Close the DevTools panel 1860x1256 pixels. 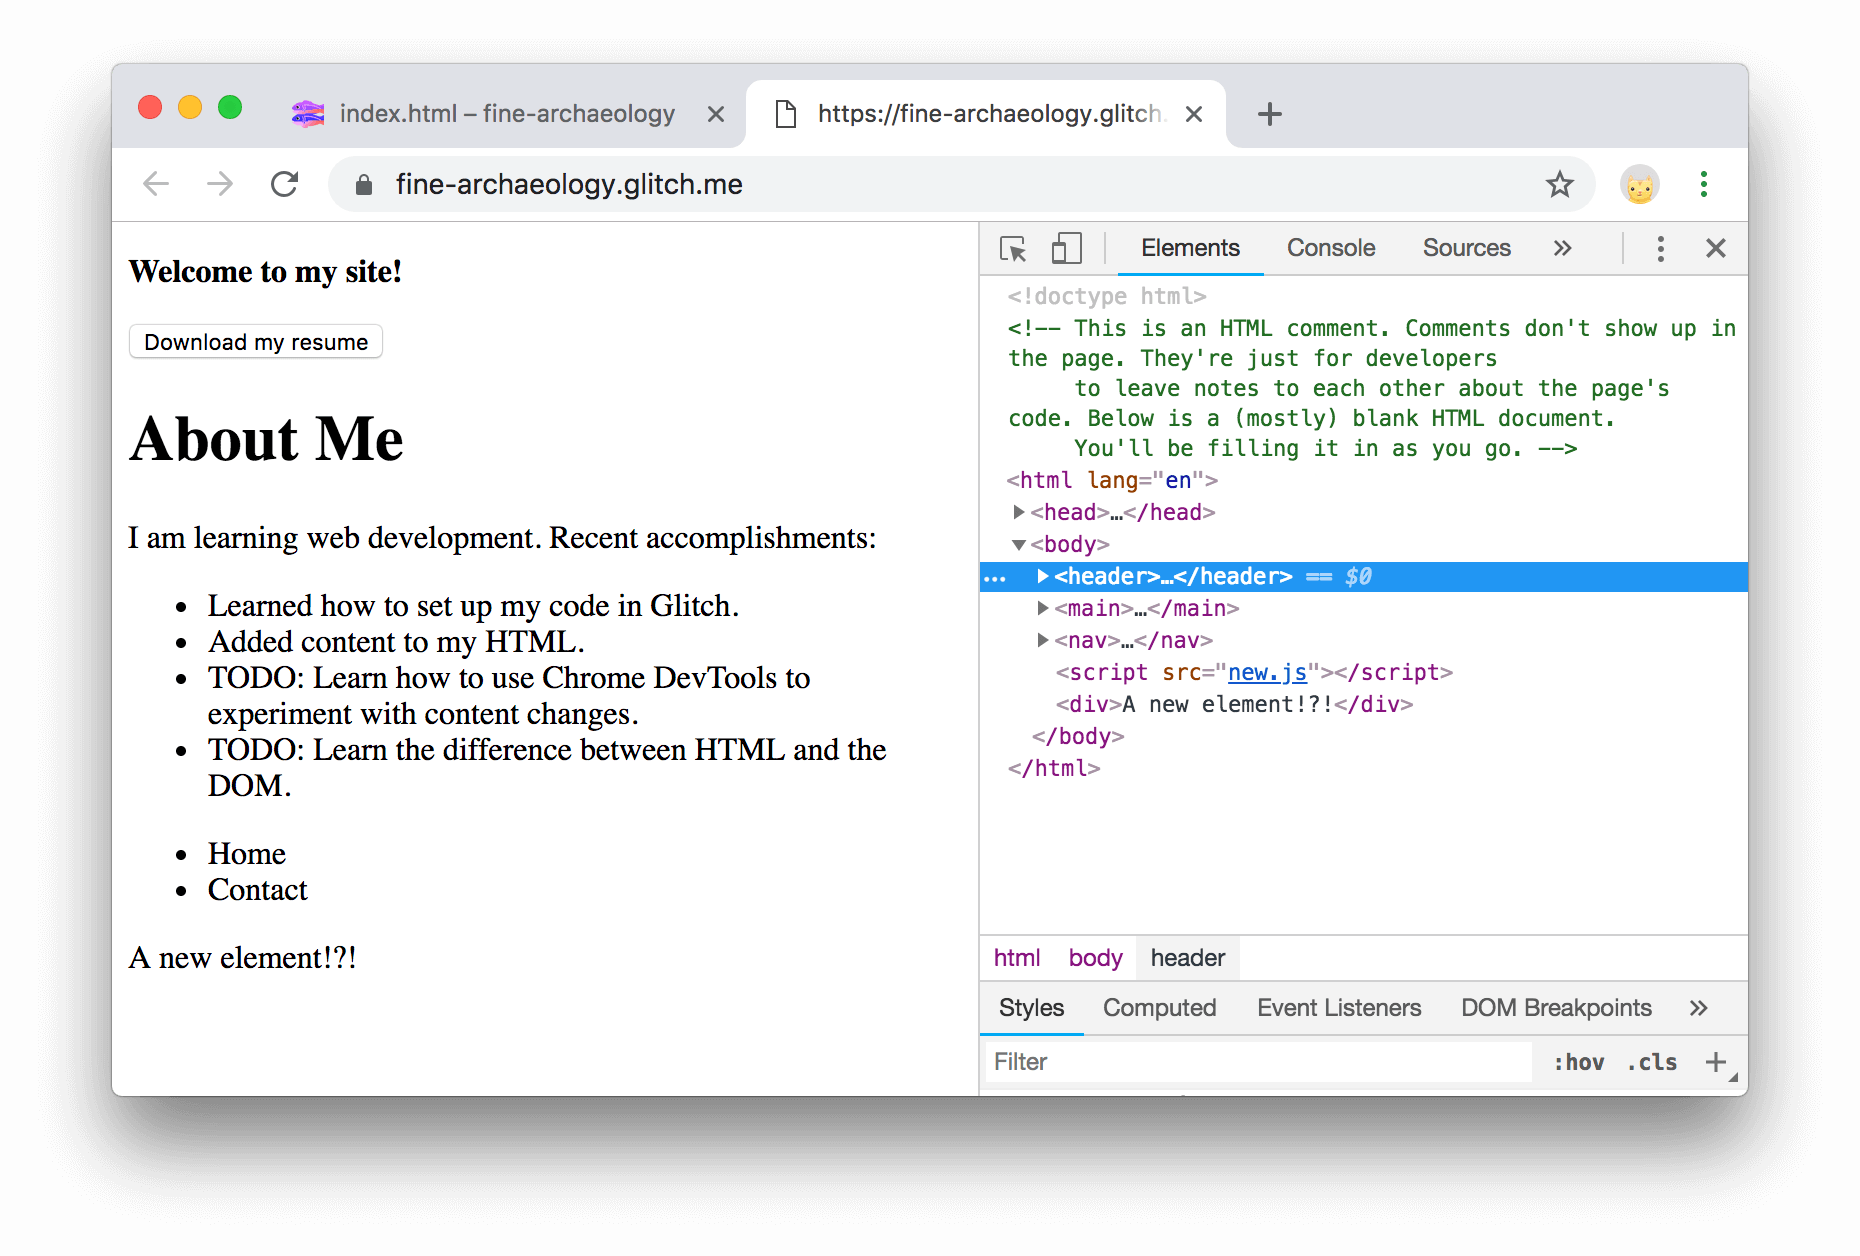coord(1716,248)
